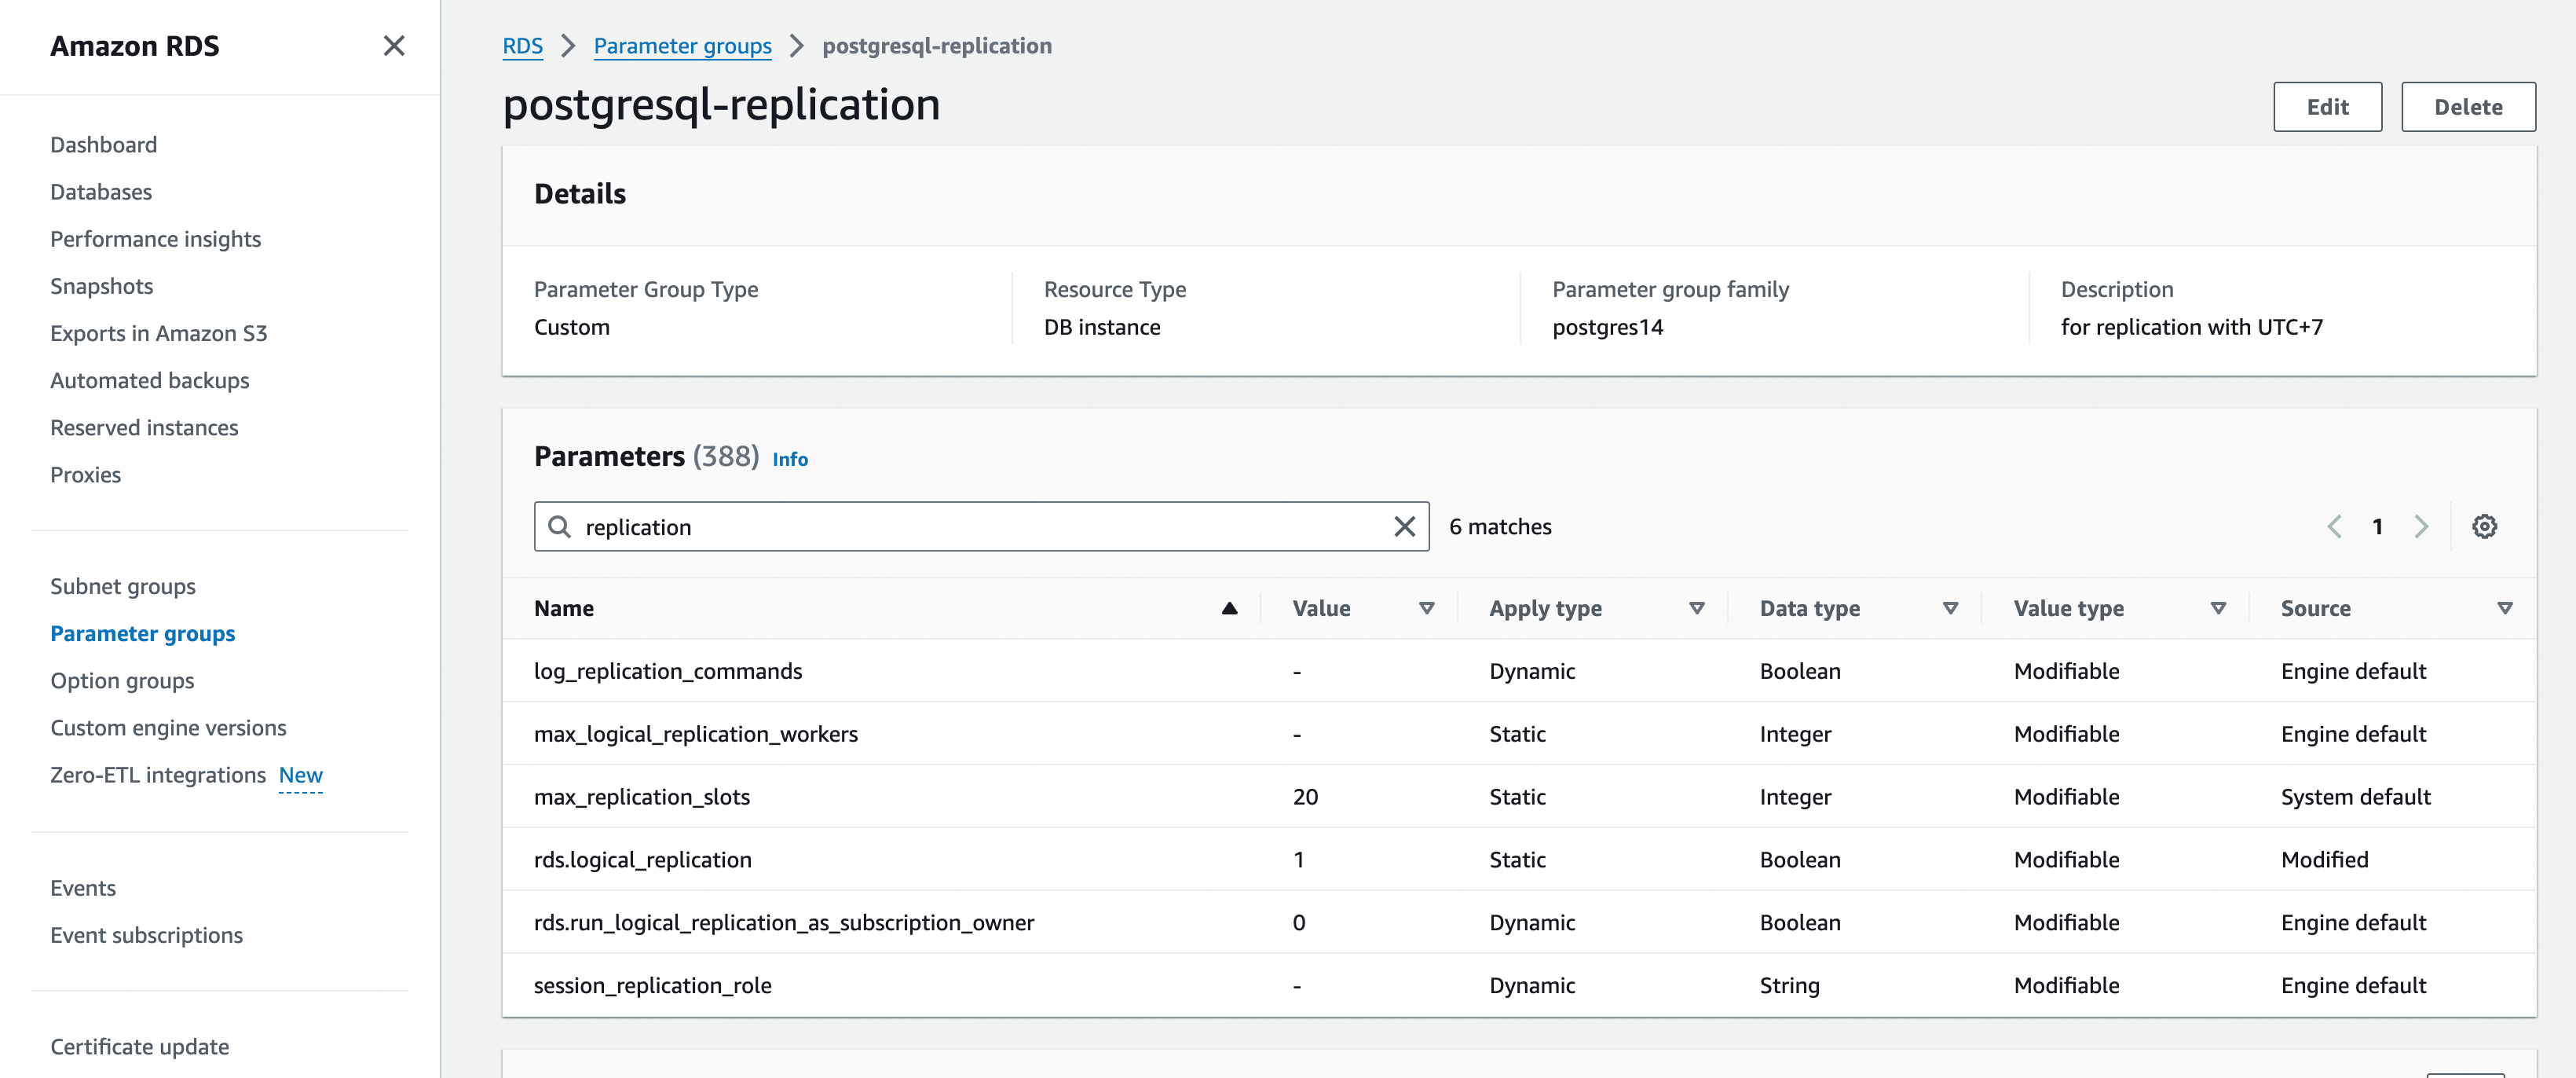This screenshot has width=2576, height=1078.
Task: Open Event subscriptions
Action: (x=146, y=934)
